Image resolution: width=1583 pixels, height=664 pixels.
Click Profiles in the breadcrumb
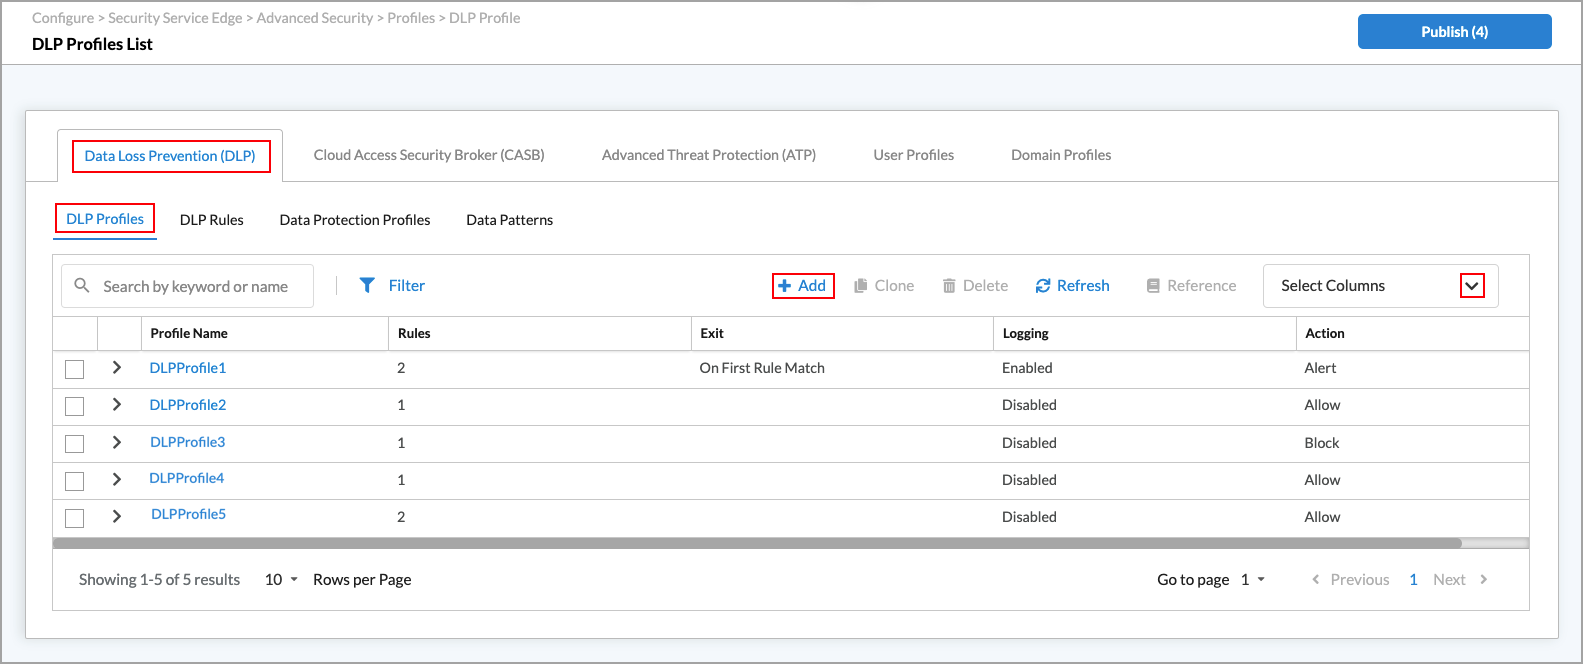411,18
